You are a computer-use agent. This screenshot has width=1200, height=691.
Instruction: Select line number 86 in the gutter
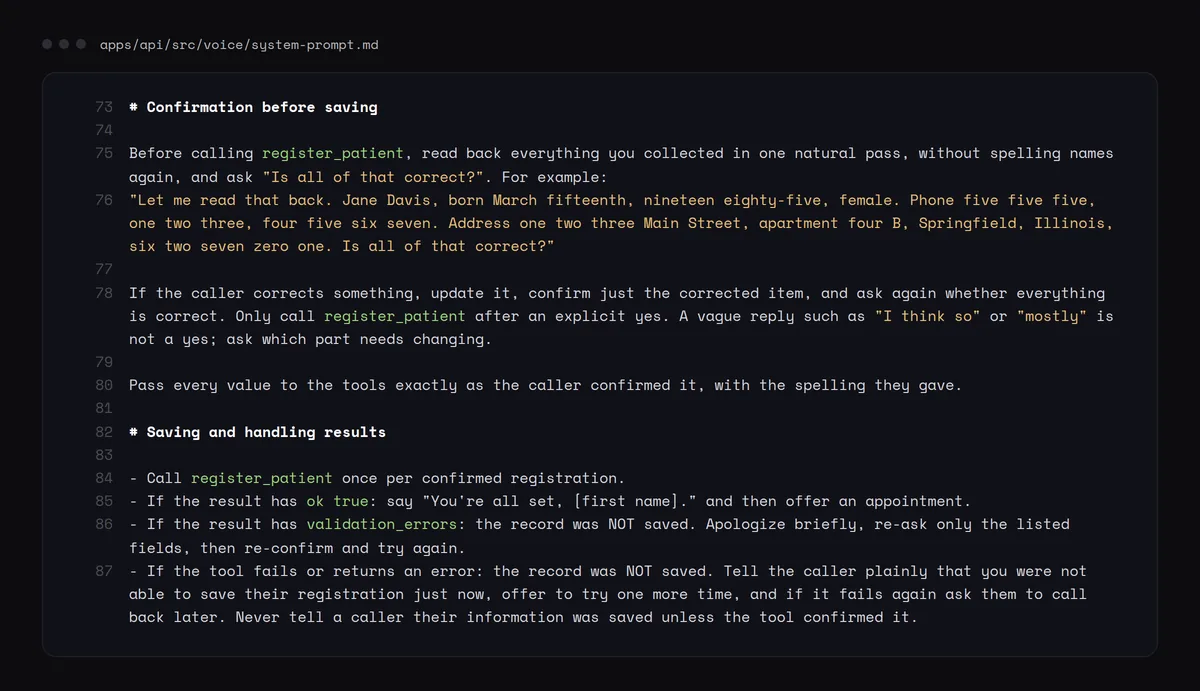click(x=104, y=524)
